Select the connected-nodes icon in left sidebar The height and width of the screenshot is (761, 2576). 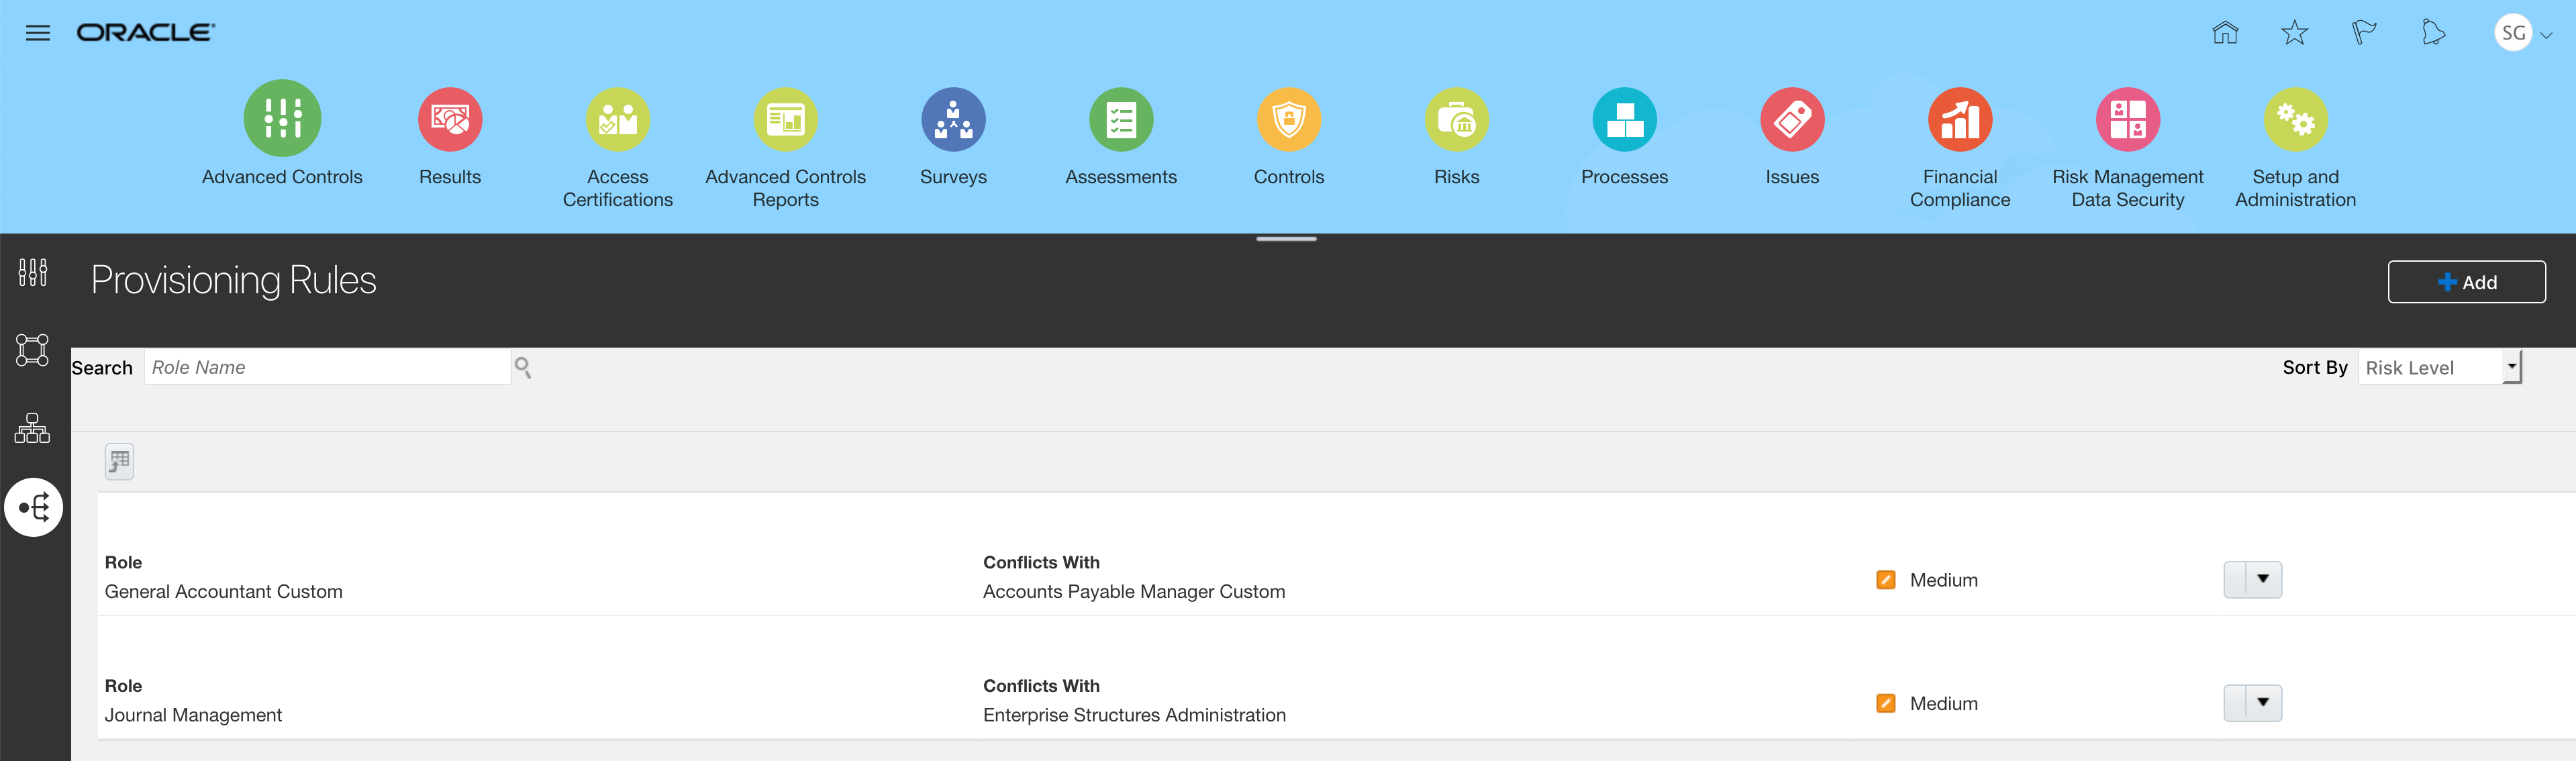coord(33,350)
